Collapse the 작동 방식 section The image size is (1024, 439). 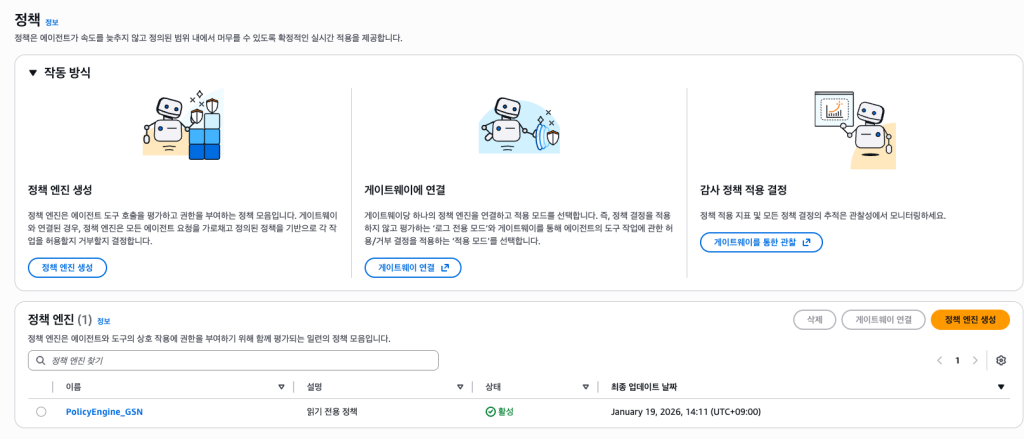pyautogui.click(x=33, y=73)
